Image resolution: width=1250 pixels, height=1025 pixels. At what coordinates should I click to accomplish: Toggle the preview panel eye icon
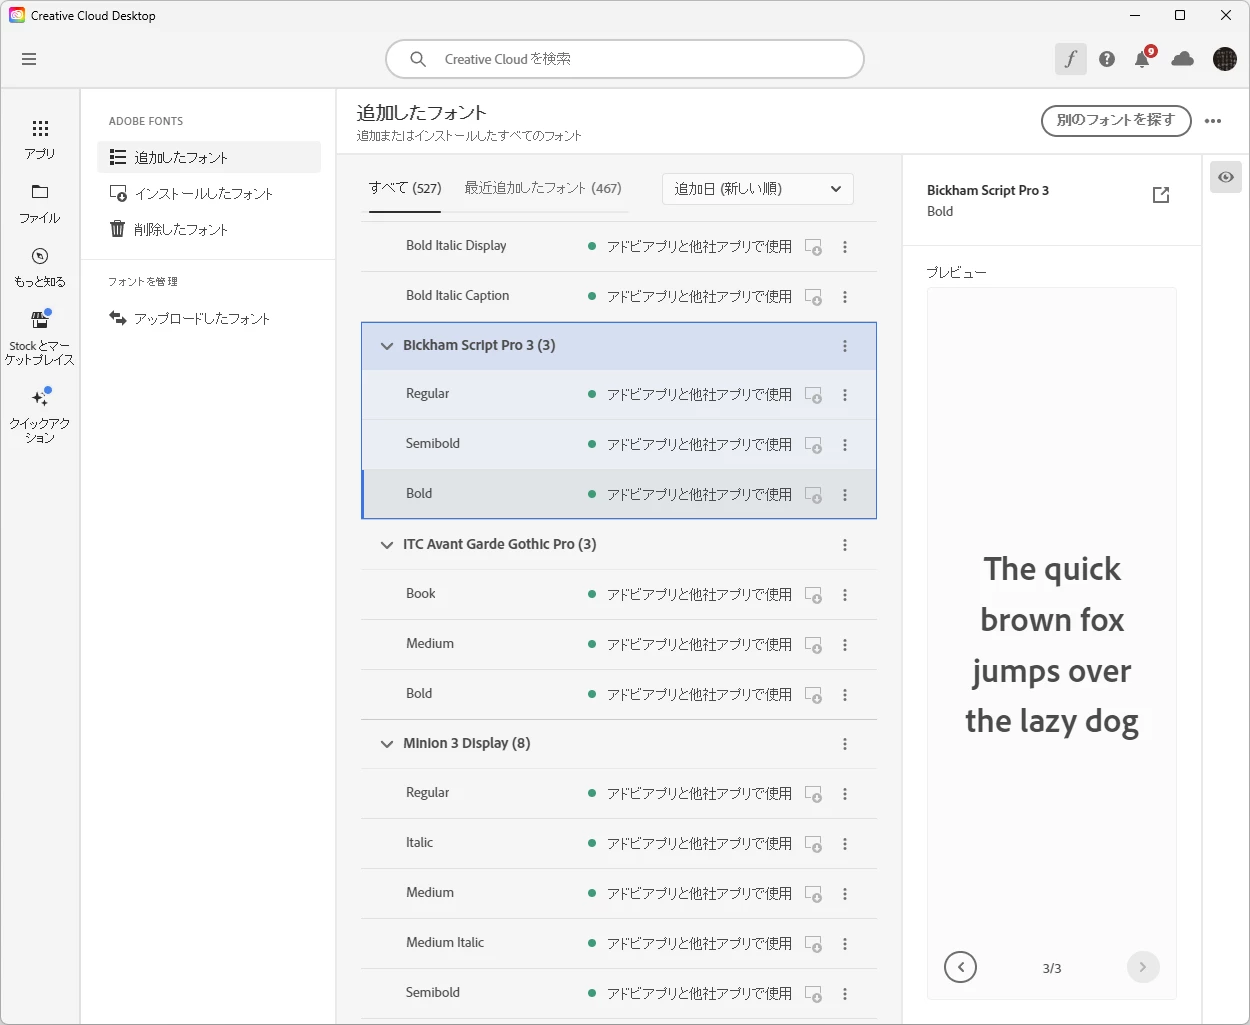[x=1226, y=177]
